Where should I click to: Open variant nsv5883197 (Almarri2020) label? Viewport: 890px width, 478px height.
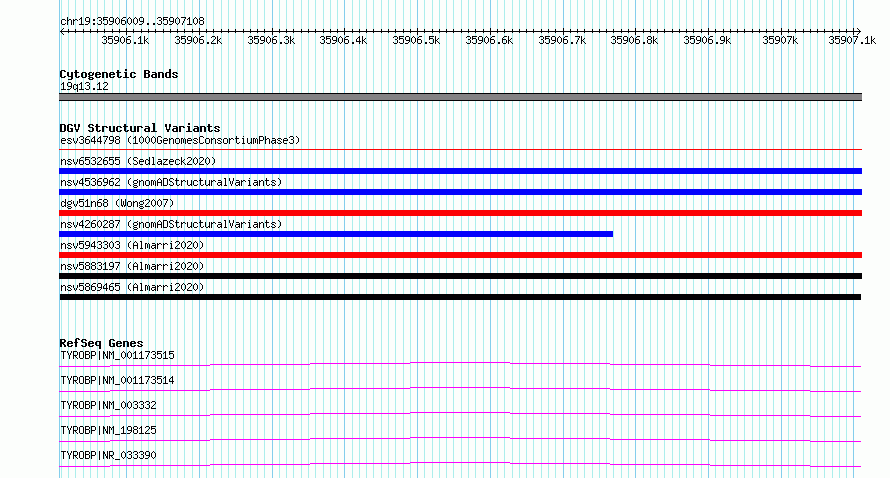(132, 266)
